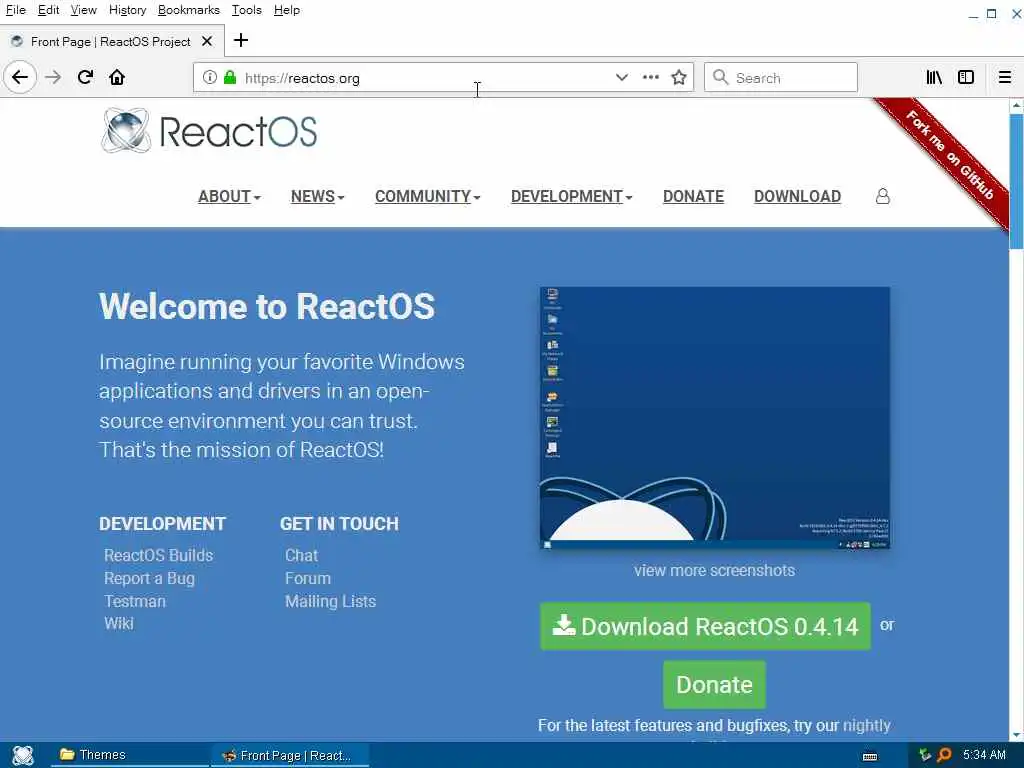
Task: Open the Bookmarks menu
Action: pyautogui.click(x=189, y=10)
